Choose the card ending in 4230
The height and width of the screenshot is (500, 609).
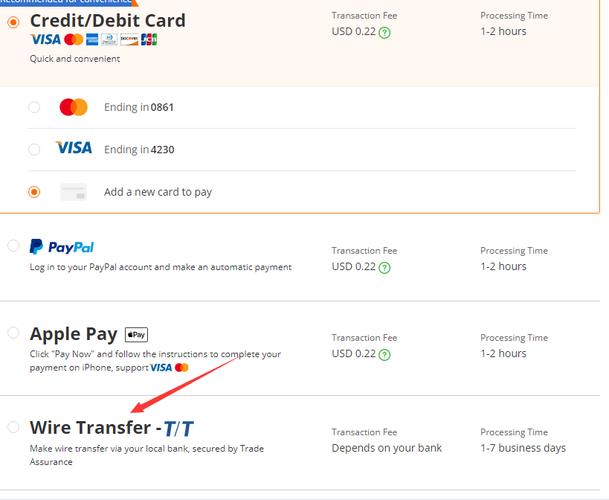pyautogui.click(x=34, y=149)
